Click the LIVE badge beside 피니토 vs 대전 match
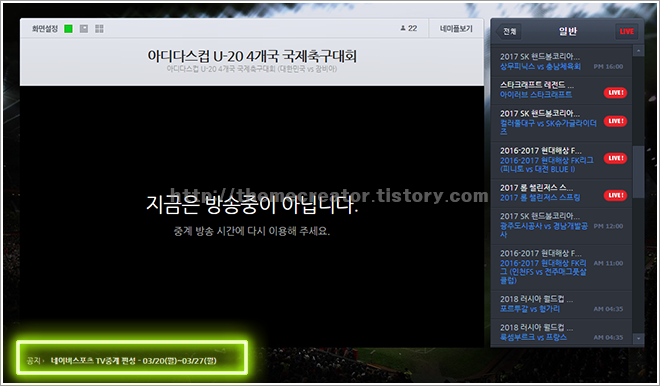660x386 pixels. 615,158
